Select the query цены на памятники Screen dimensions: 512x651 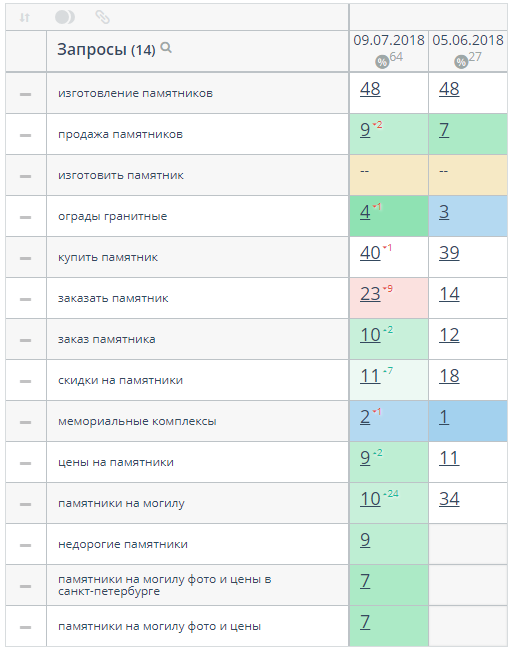pos(116,463)
